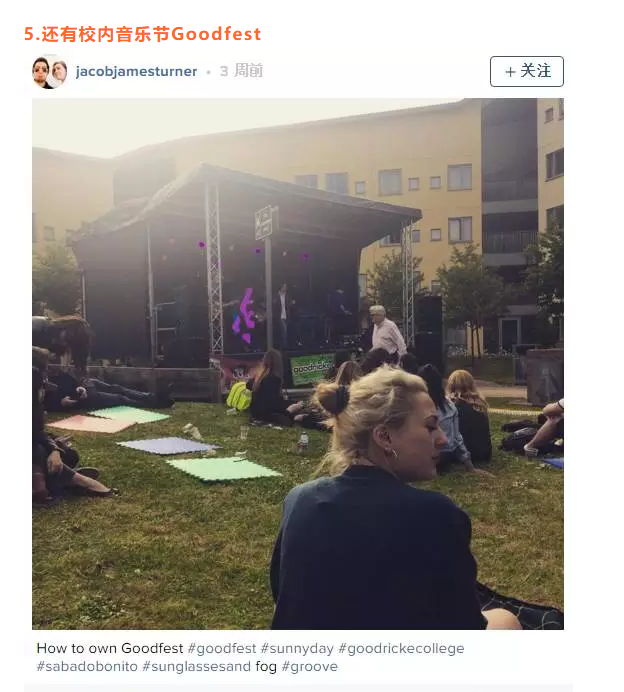This screenshot has height=692, width=624.
Task: Click the green mat on the grass
Action: (x=224, y=468)
